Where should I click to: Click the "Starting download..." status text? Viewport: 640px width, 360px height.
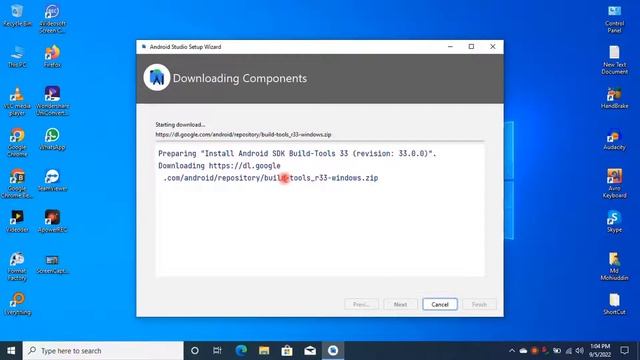[x=180, y=124]
